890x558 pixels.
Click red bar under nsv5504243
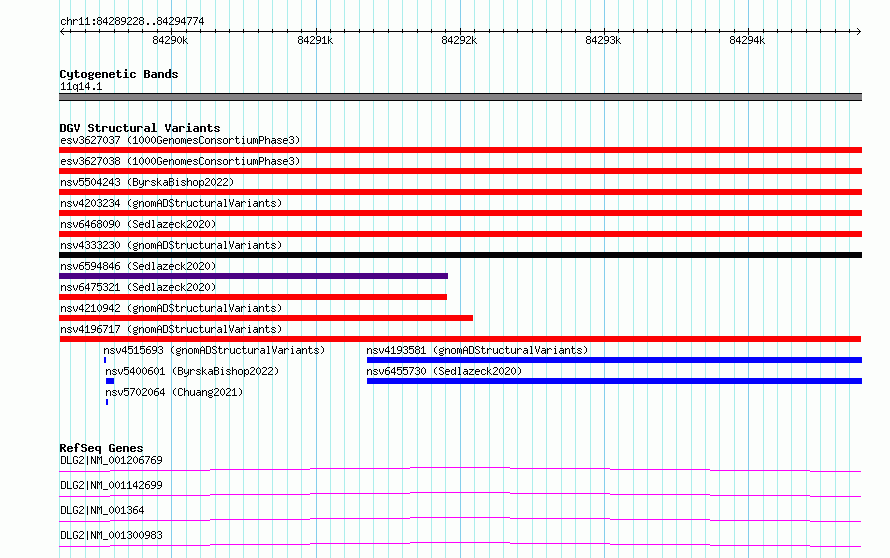[x=460, y=192]
